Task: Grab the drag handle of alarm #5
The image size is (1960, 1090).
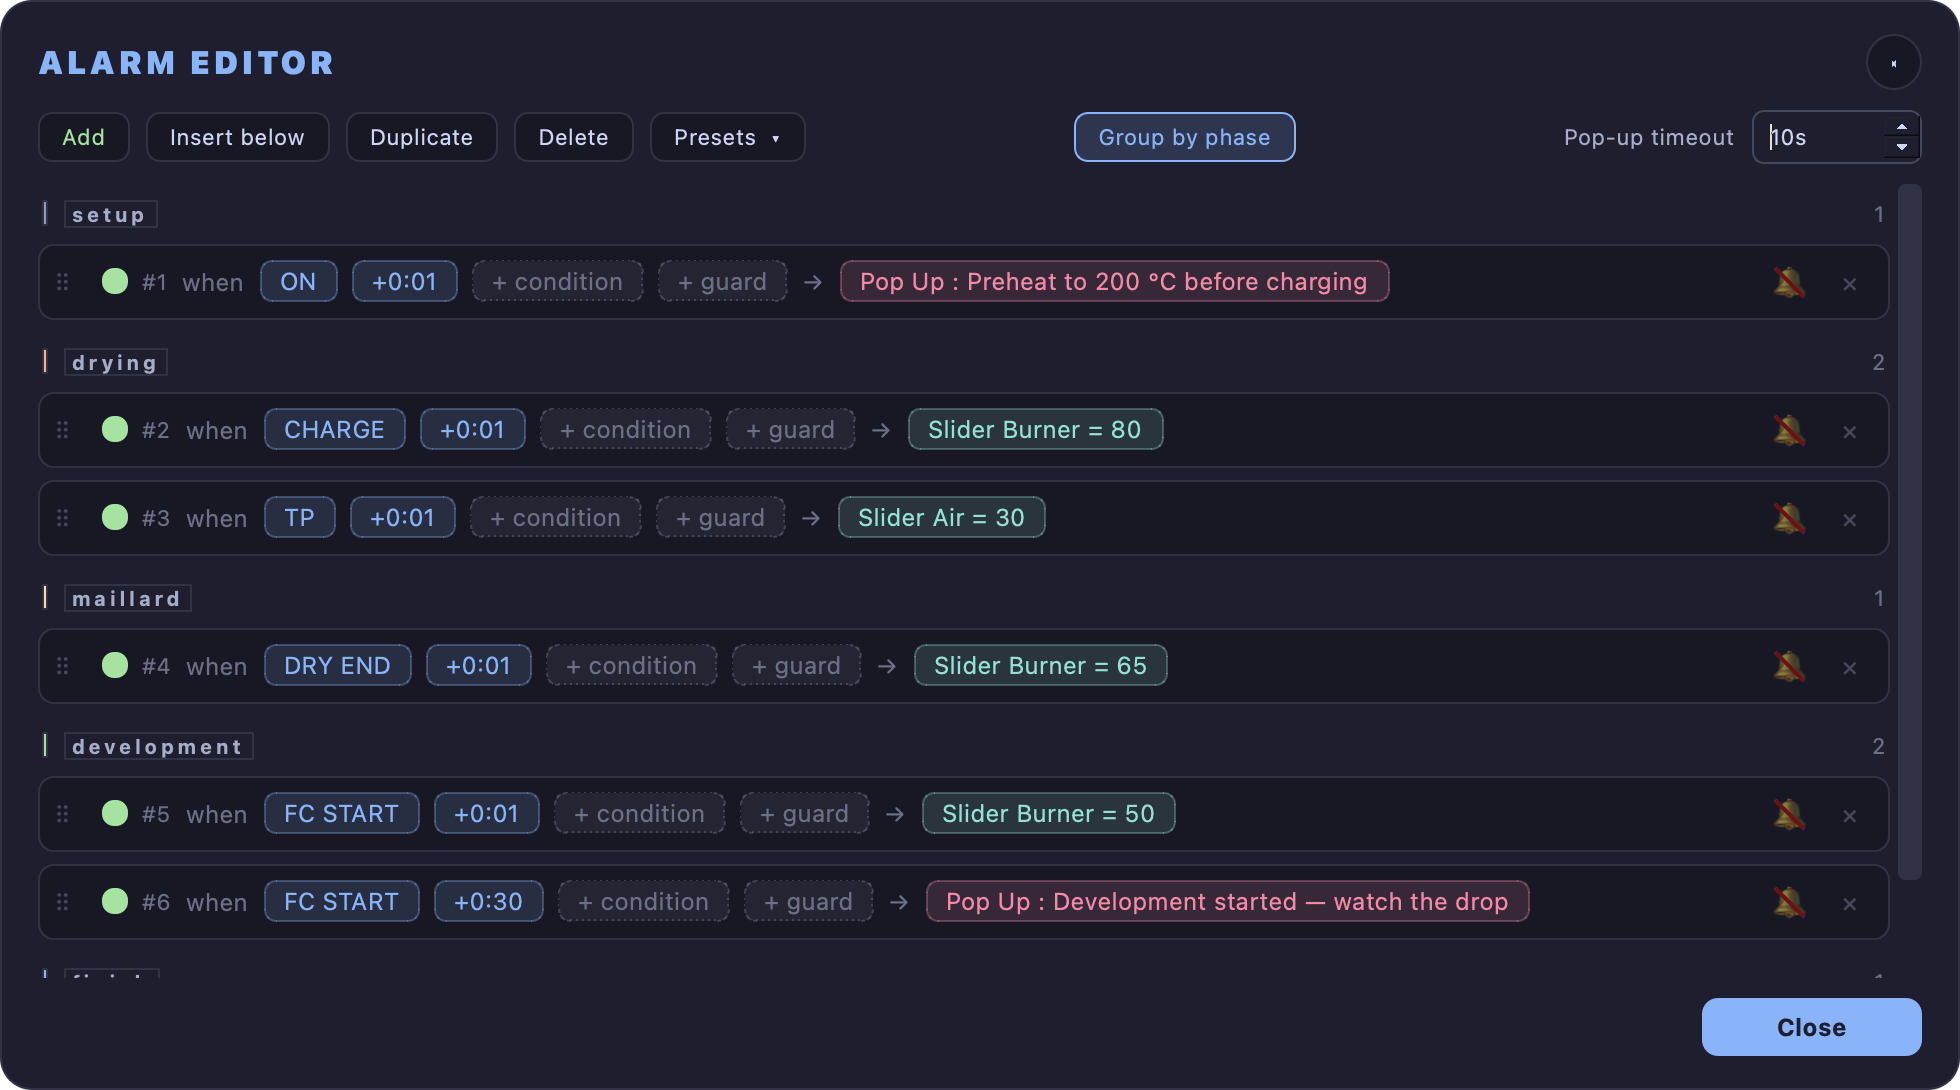Action: pyautogui.click(x=63, y=814)
